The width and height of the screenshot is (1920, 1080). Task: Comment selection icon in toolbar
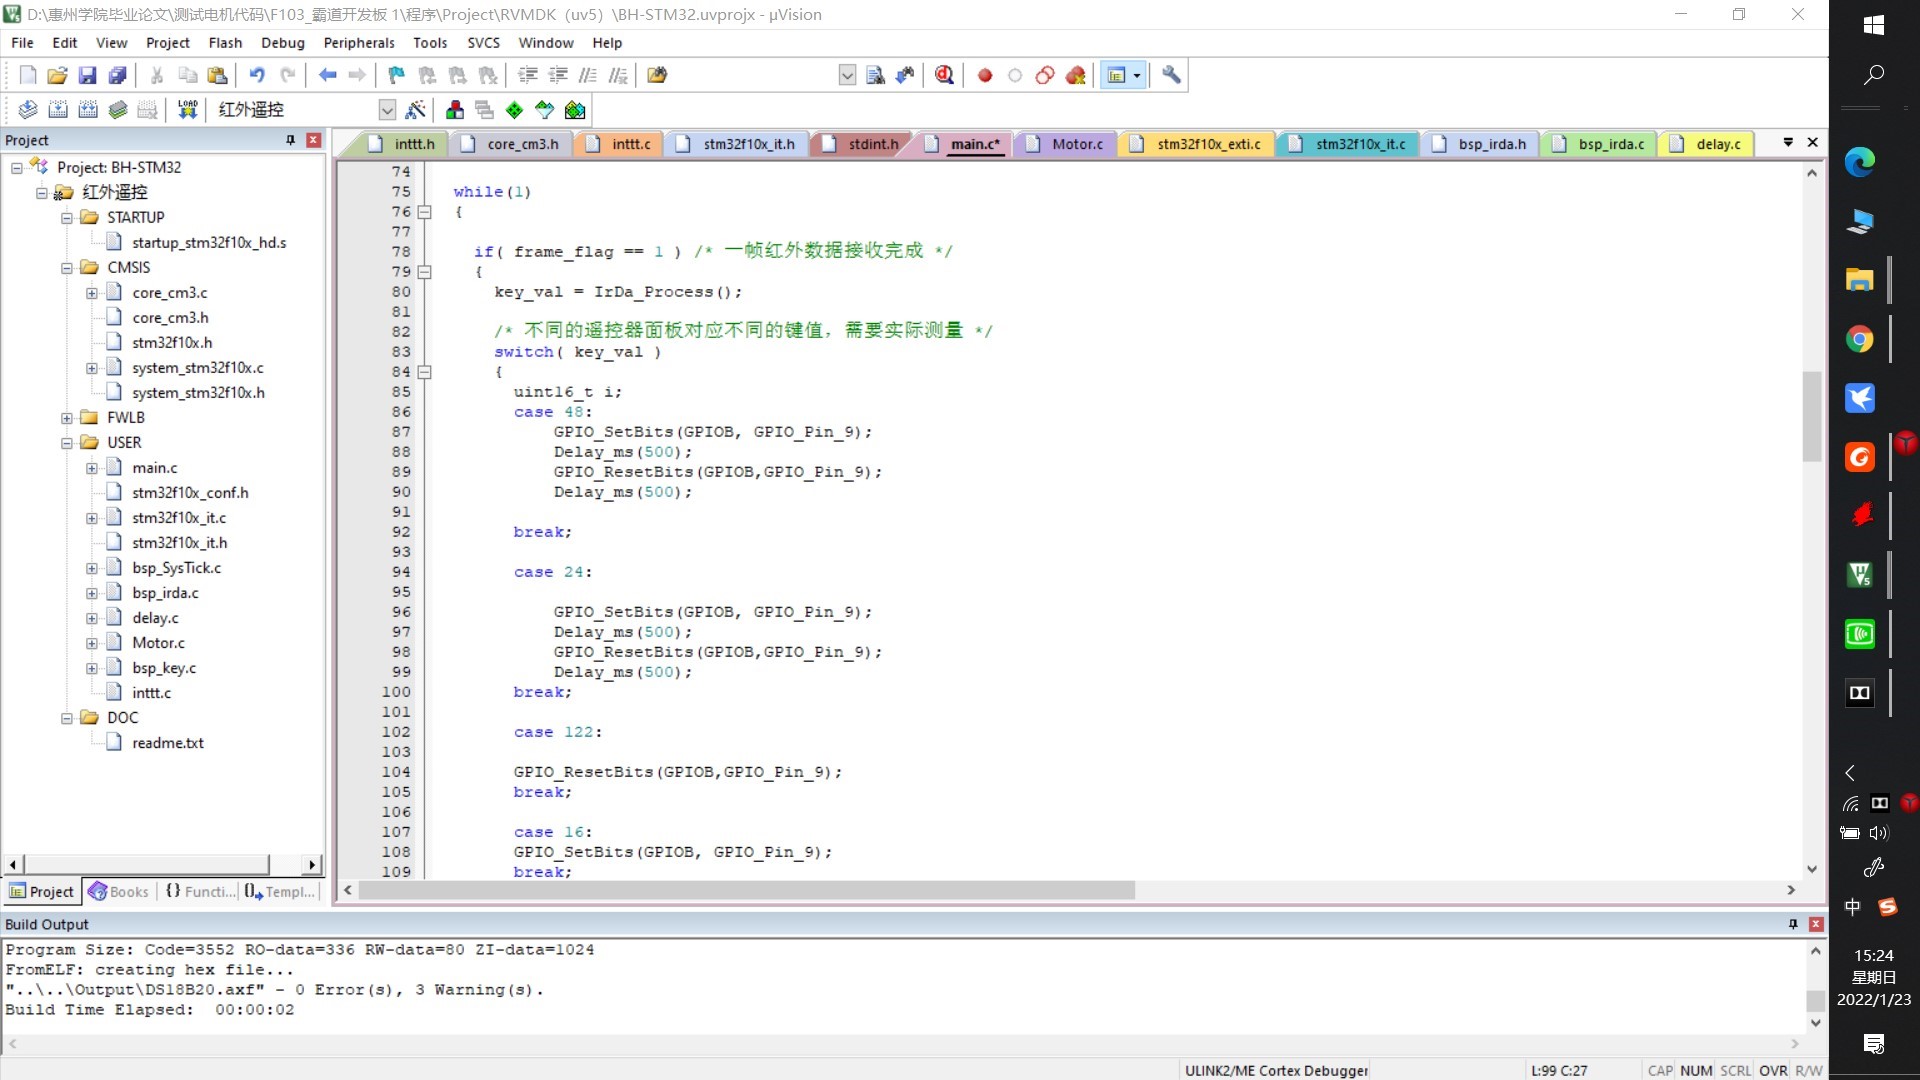(588, 75)
